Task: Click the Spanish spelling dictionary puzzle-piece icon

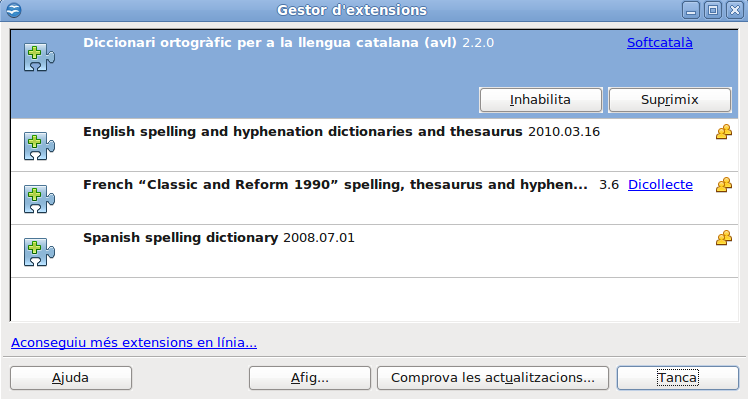Action: (39, 252)
